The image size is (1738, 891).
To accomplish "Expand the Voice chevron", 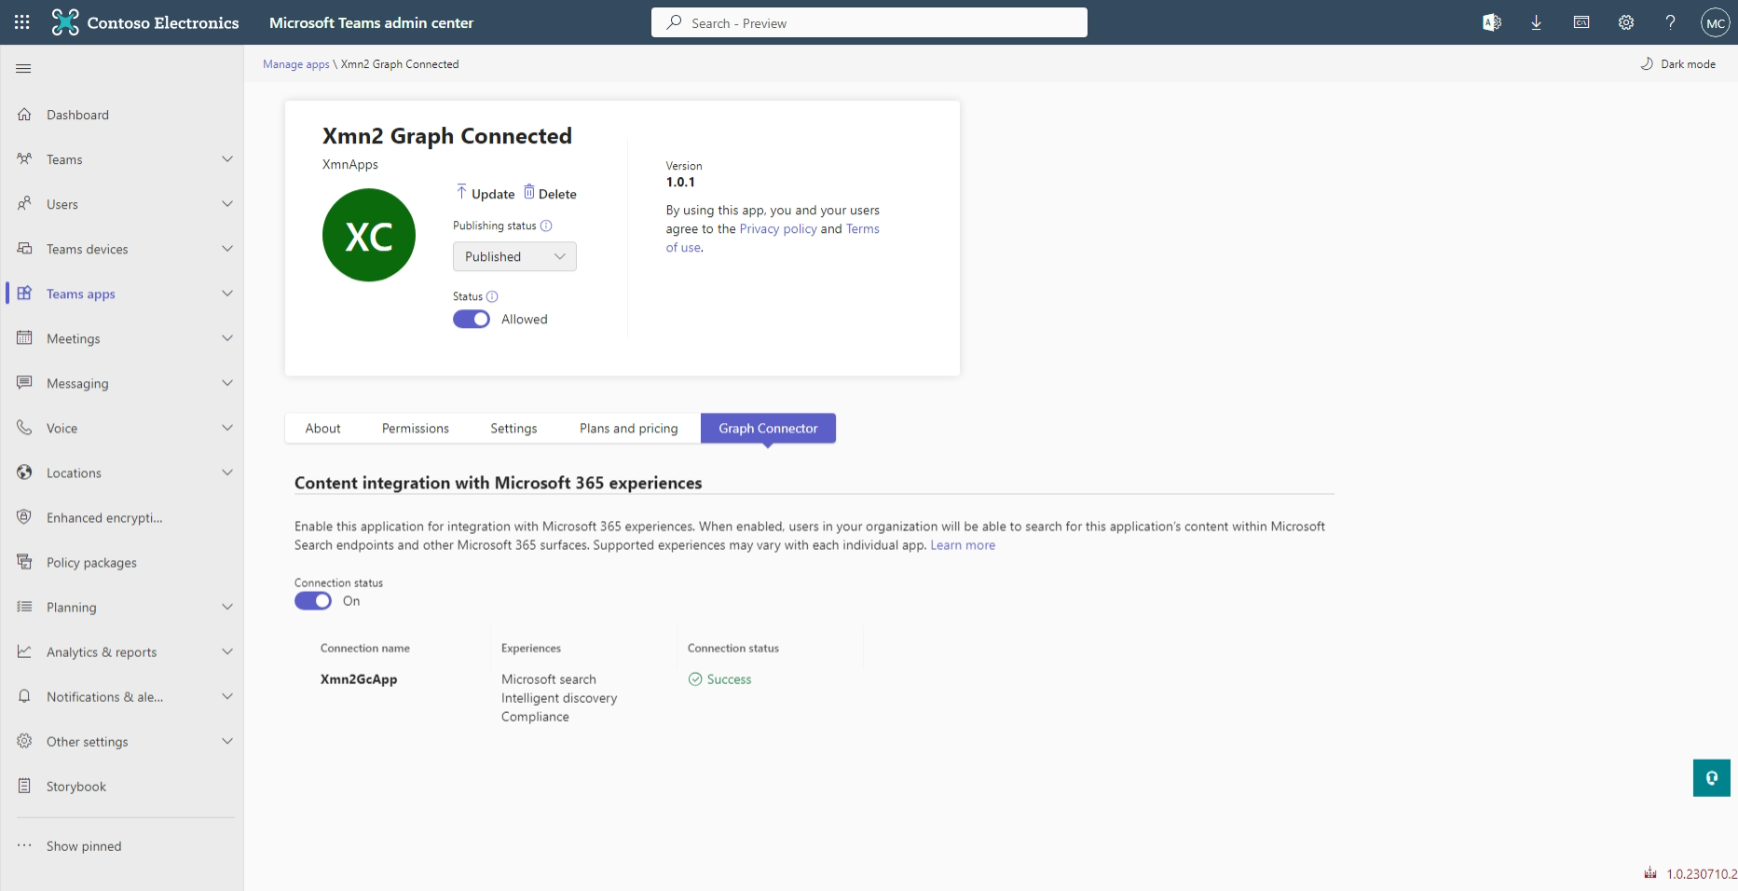I will [227, 428].
